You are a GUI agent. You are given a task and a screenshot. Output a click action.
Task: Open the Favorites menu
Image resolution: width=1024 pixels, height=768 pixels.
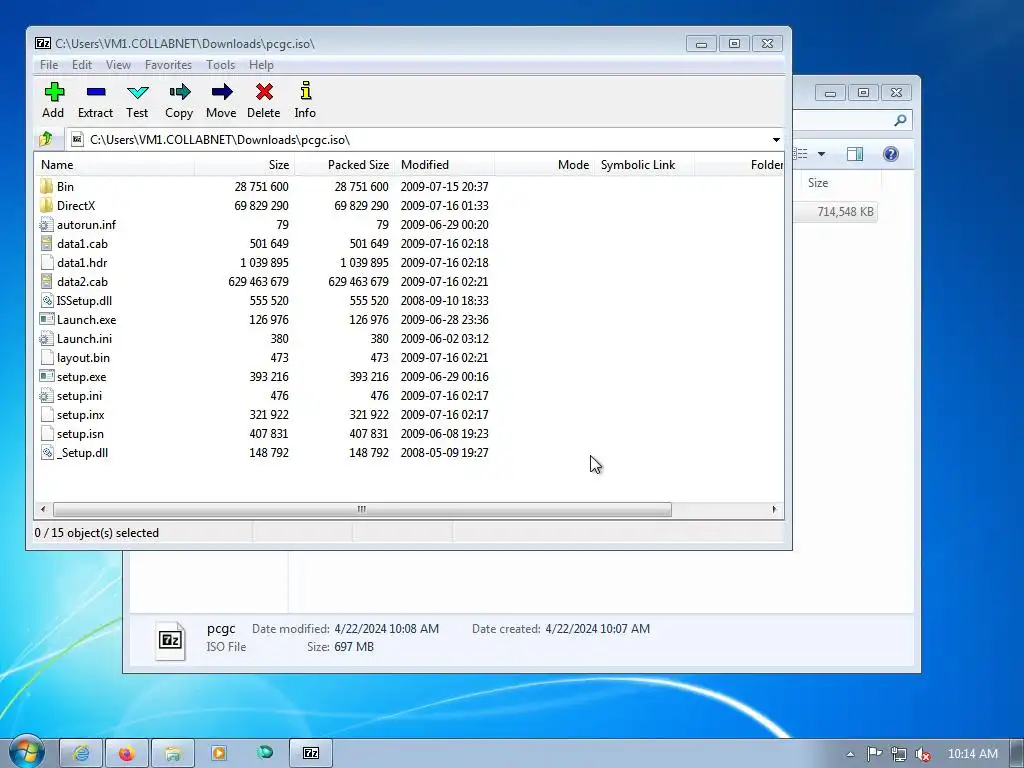(168, 65)
